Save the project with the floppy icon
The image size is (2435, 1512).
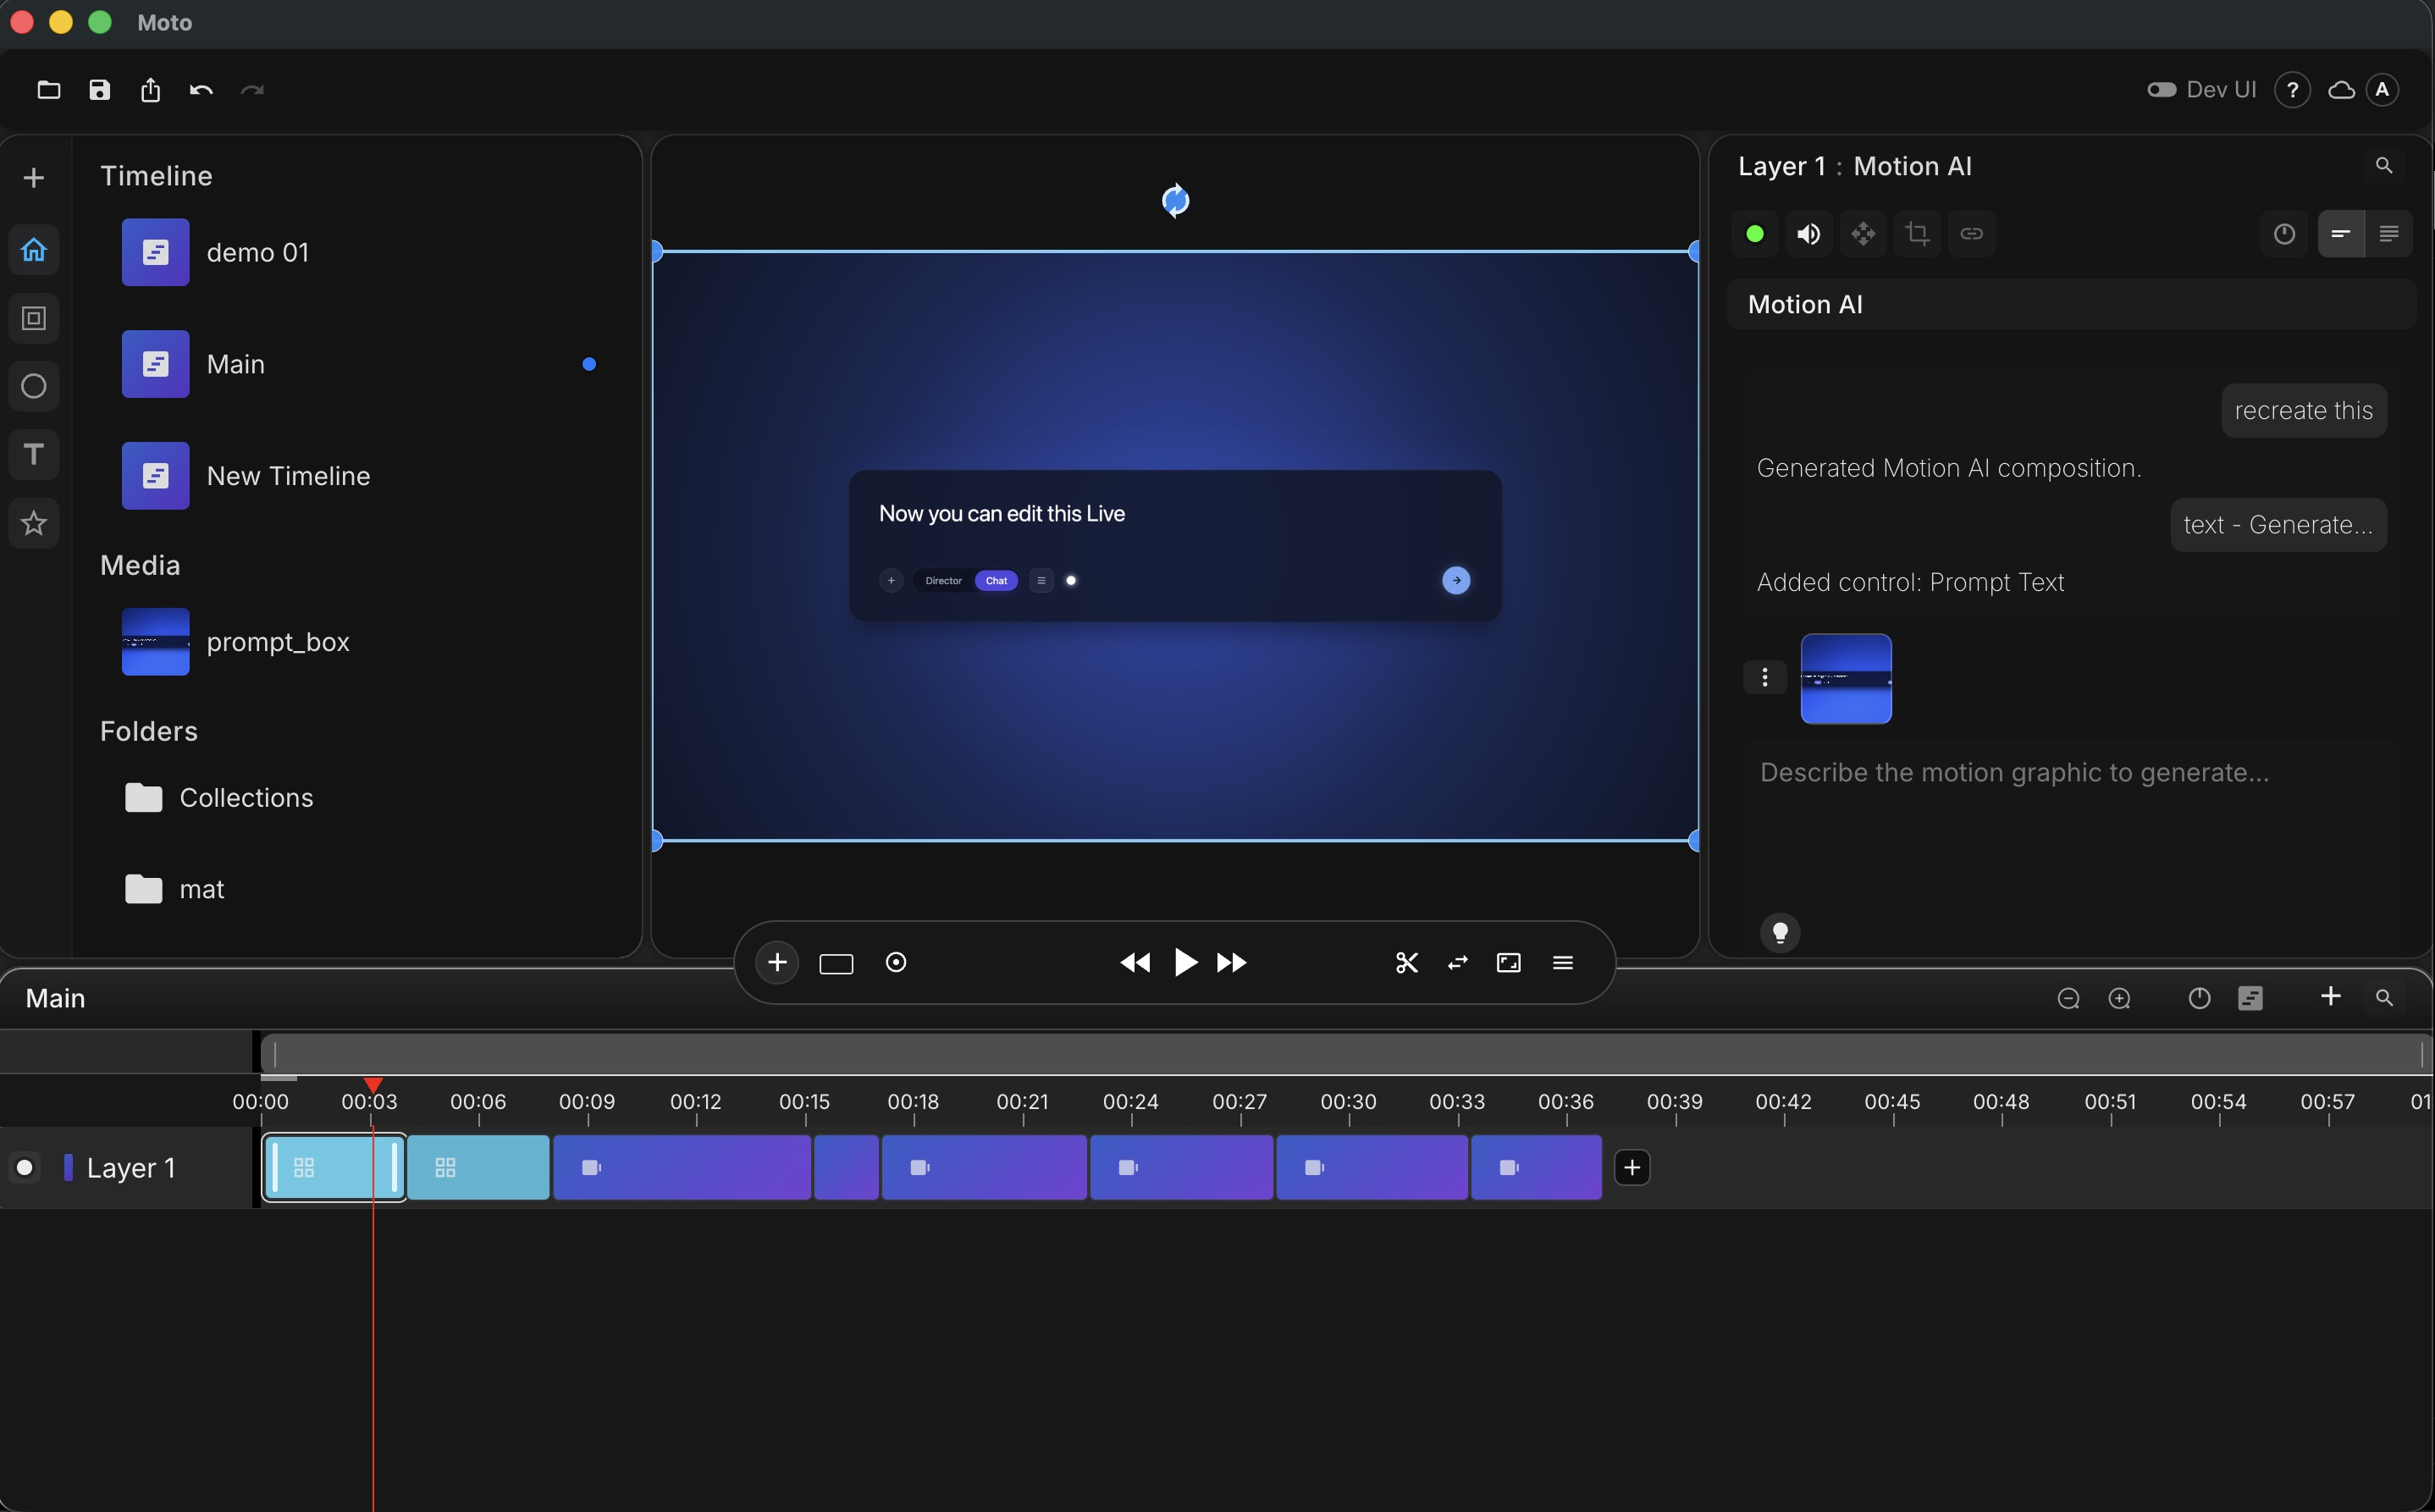pyautogui.click(x=99, y=90)
